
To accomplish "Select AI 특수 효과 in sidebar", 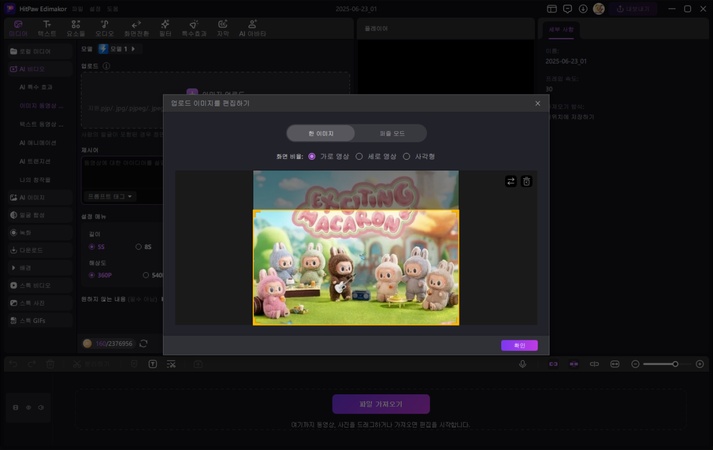I will point(36,87).
